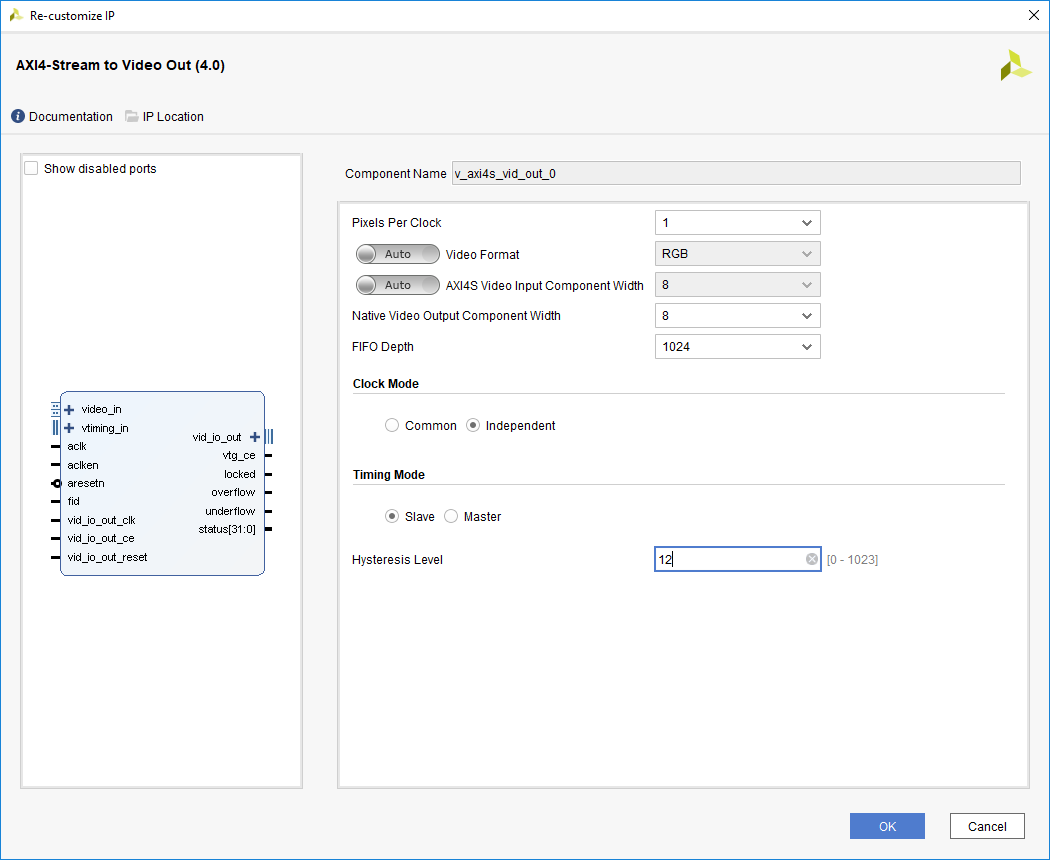Click the Vivado logo in title bar
This screenshot has height=860, width=1050.
point(16,15)
